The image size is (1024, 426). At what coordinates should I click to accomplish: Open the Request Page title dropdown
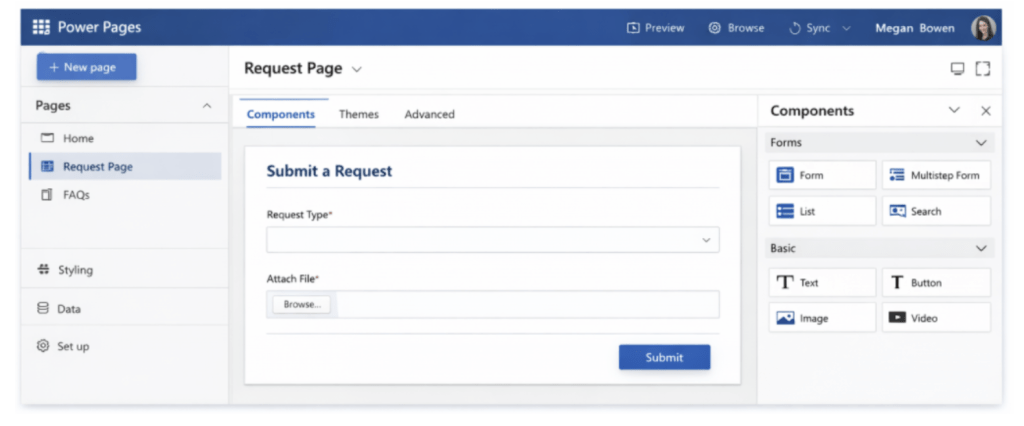357,69
